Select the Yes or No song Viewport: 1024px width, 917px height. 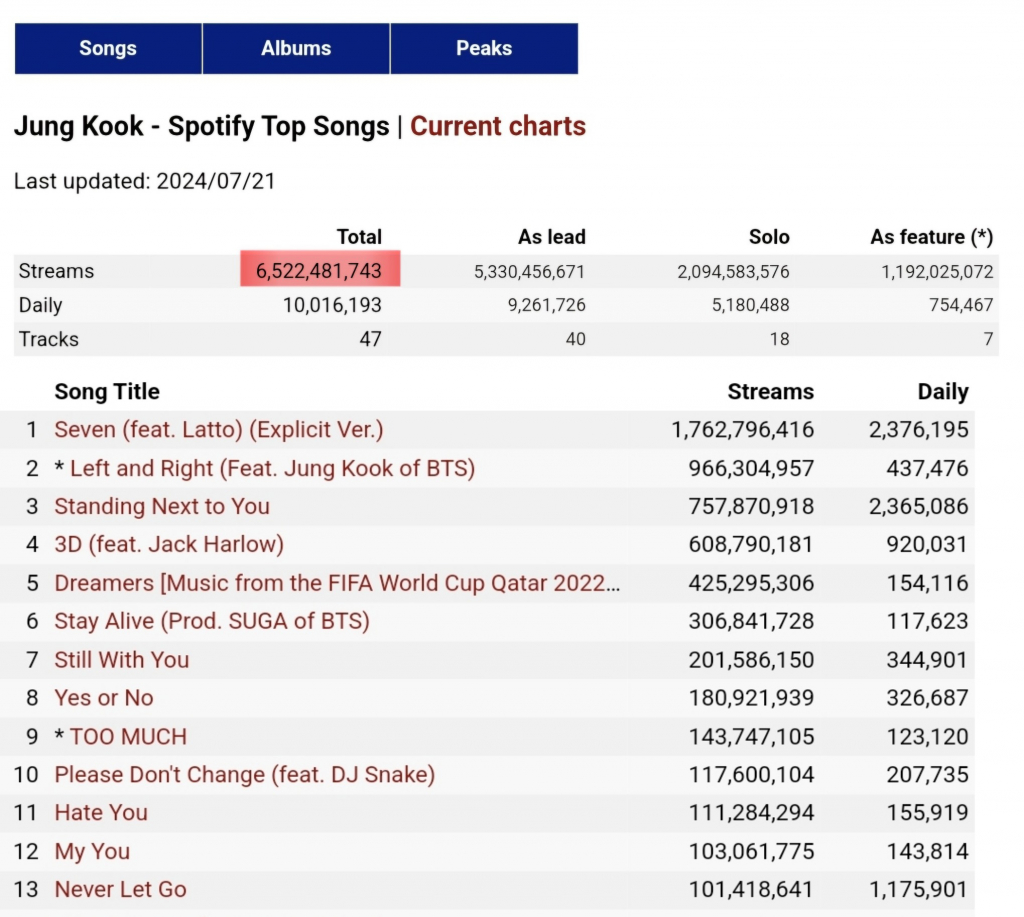point(104,698)
